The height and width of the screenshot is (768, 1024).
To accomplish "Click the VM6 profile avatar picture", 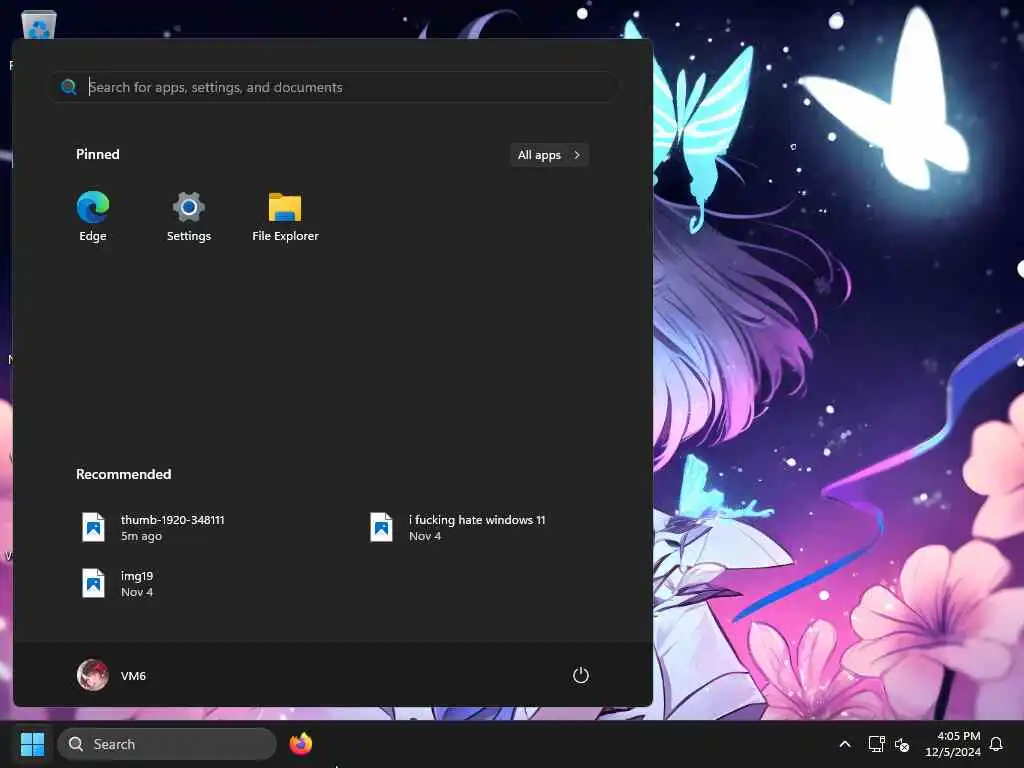I will click(x=93, y=675).
